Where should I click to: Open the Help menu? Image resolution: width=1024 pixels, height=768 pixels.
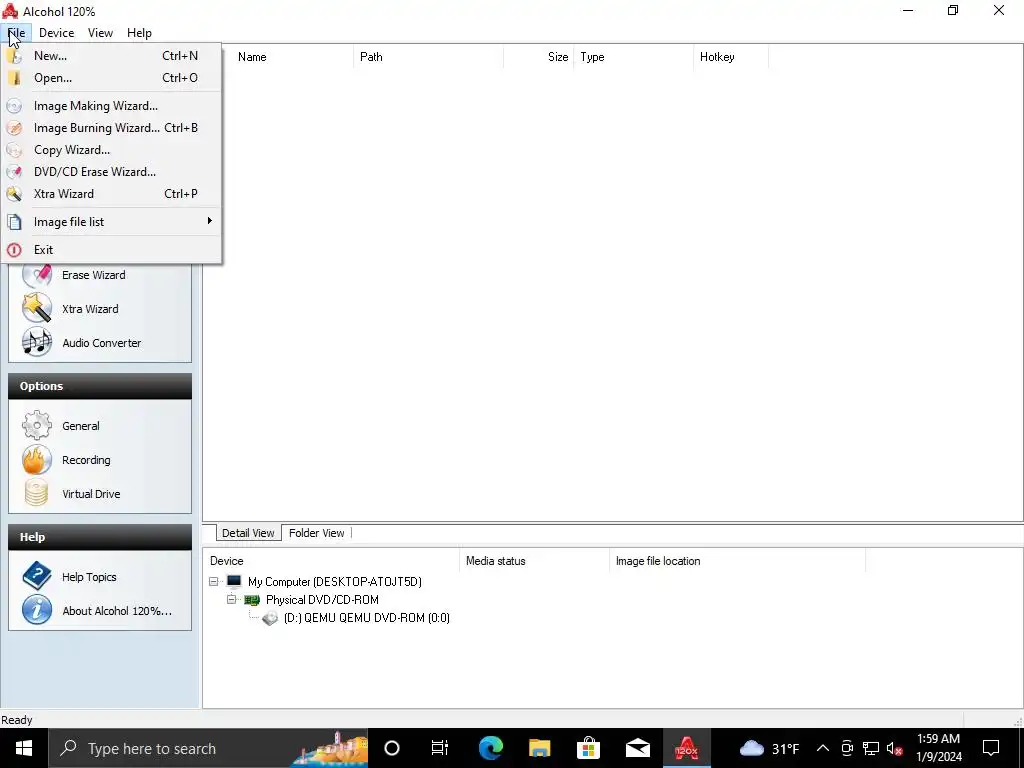coord(139,33)
